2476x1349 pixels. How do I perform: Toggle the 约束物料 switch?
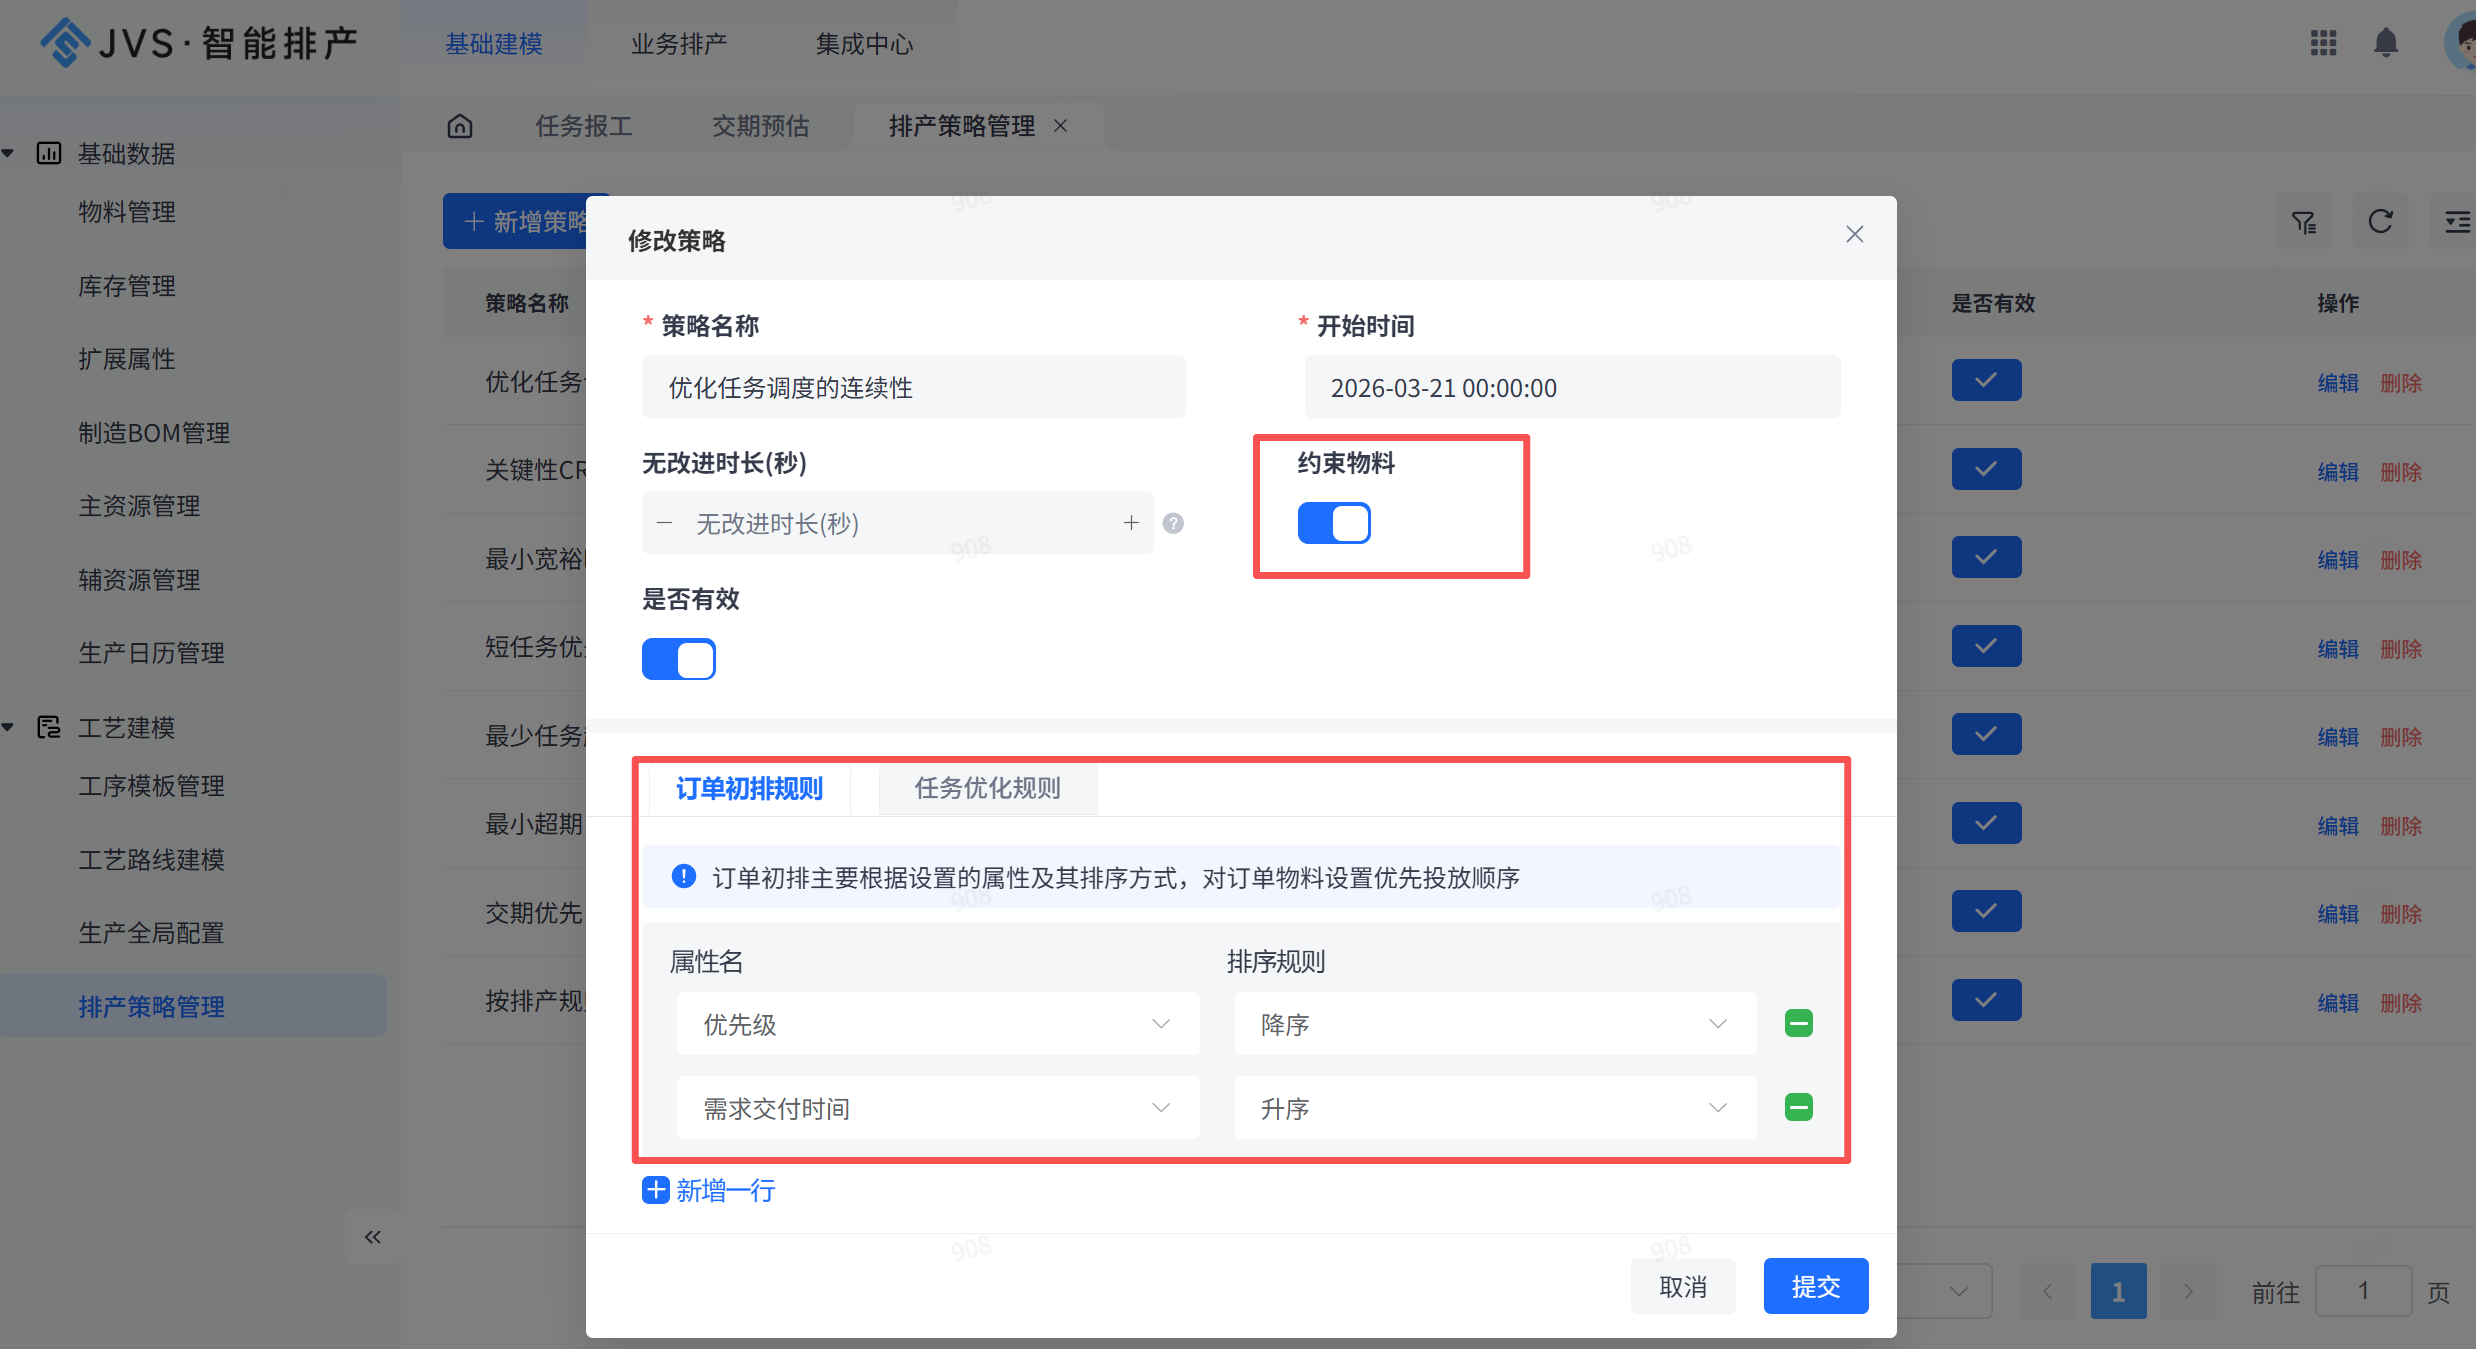(x=1333, y=523)
